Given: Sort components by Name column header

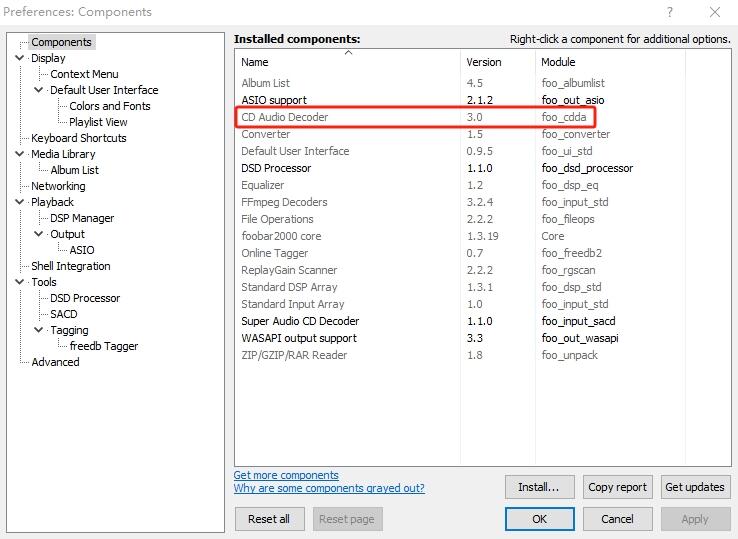Looking at the screenshot, I should [347, 62].
